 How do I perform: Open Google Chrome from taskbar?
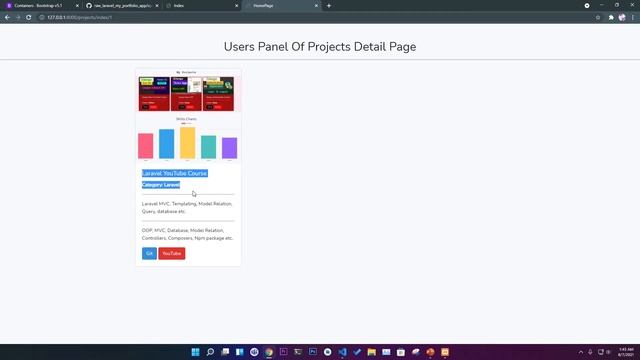point(269,352)
